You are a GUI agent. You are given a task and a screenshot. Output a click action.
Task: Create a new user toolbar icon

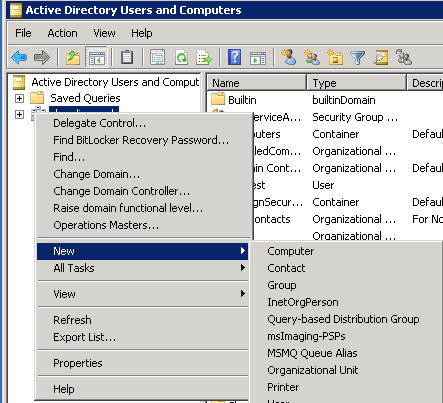tap(289, 57)
